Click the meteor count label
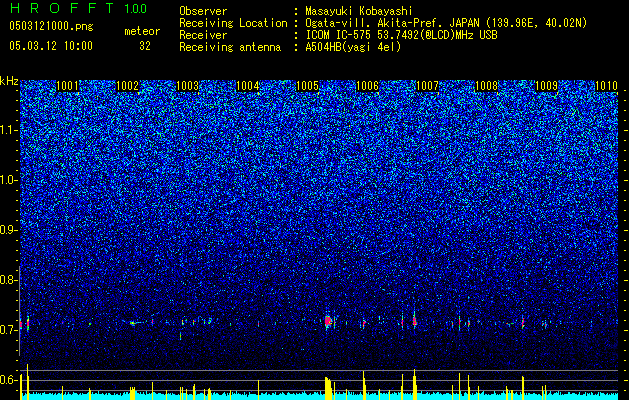Image resolution: width=629 pixels, height=400 pixels. 142,31
